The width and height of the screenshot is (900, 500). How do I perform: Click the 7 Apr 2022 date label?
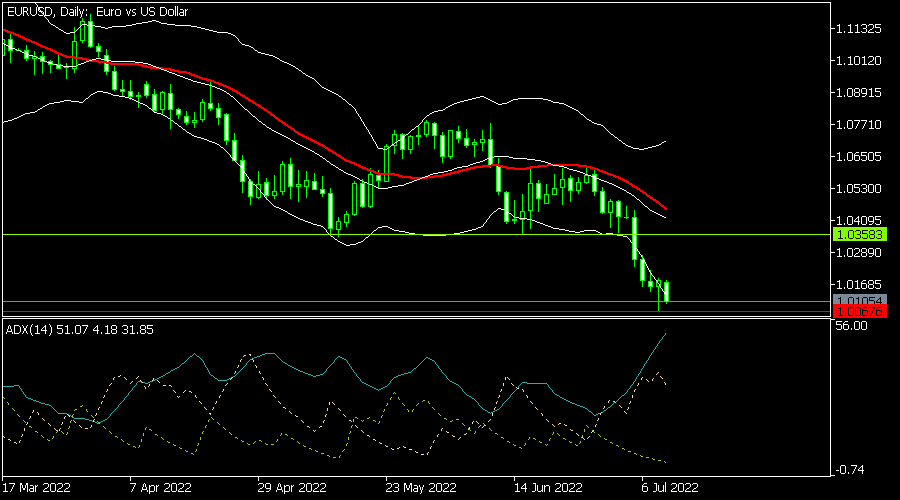tap(160, 488)
